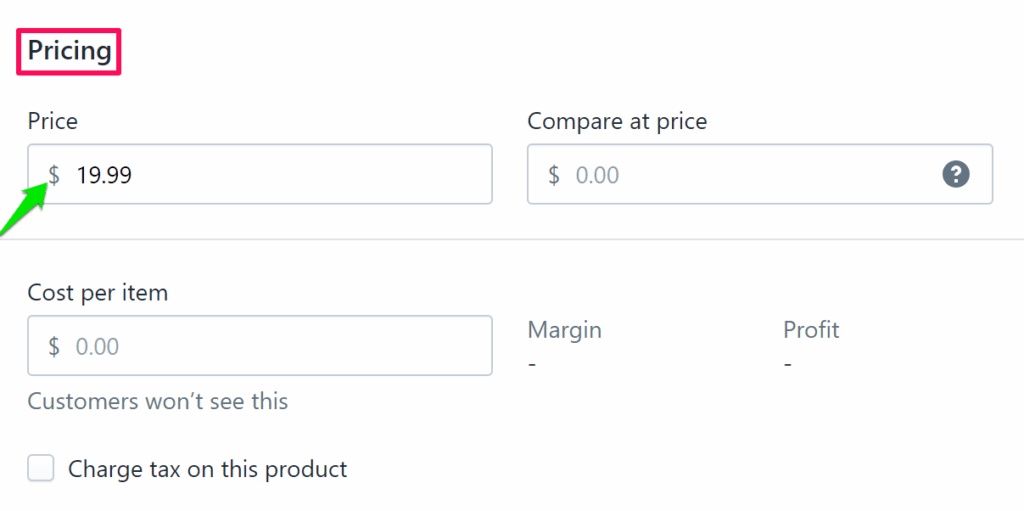This screenshot has width=1024, height=511.
Task: Click the dash value under Profit
Action: [788, 363]
